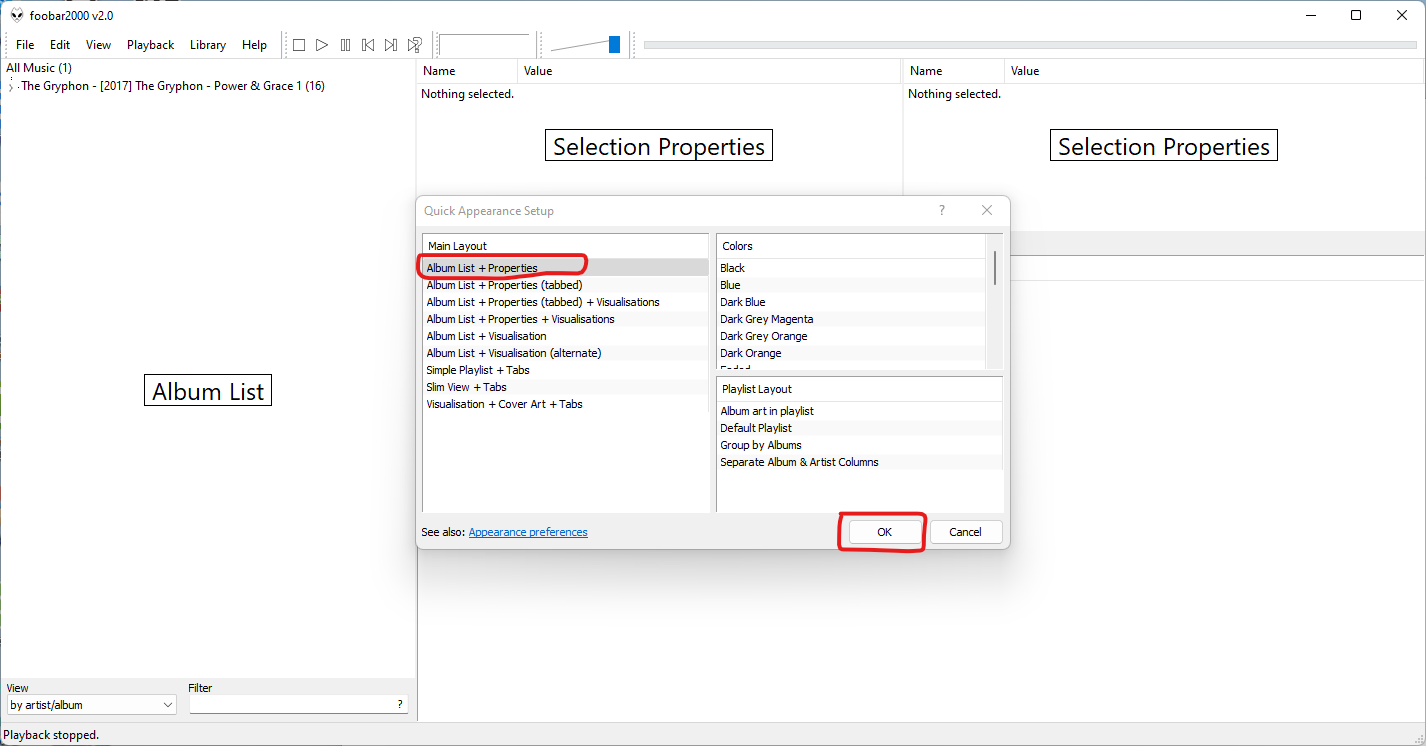Screen dimensions: 1426x746
Task: Minimize the foobar2000 window
Action: [1310, 15]
